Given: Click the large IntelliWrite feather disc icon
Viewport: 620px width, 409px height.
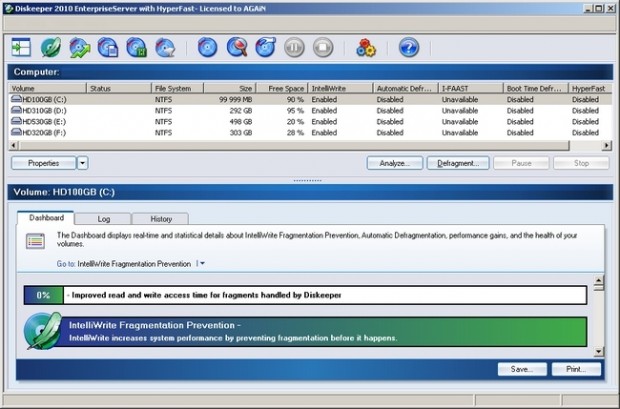Looking at the screenshot, I should pos(43,331).
